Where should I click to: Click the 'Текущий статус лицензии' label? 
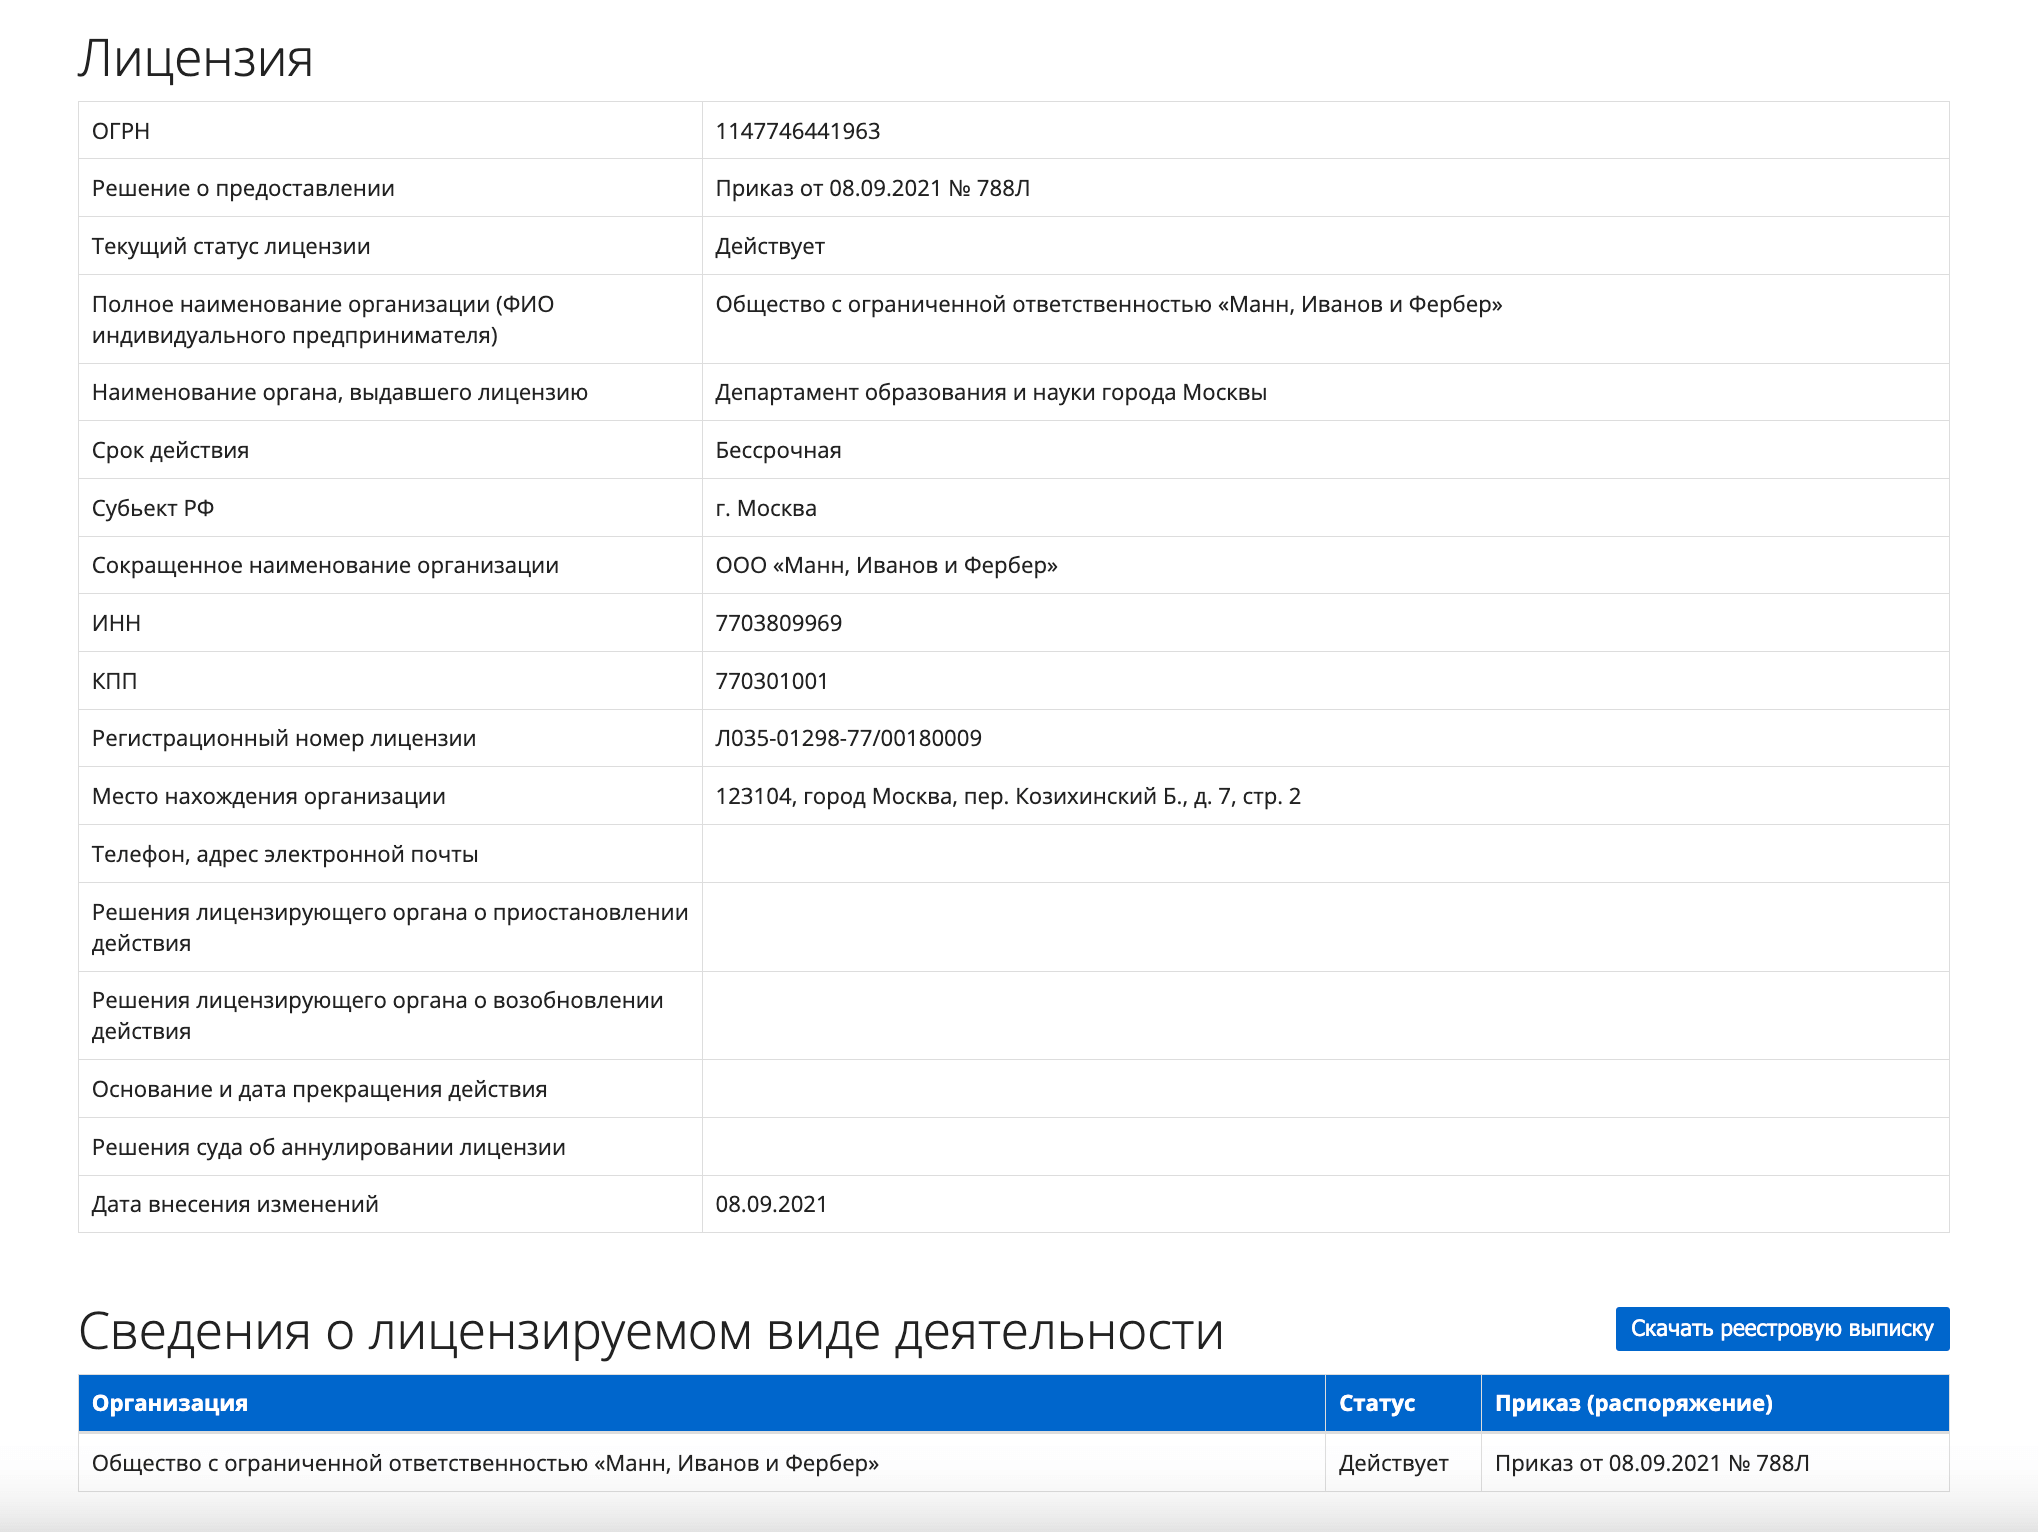tap(231, 246)
